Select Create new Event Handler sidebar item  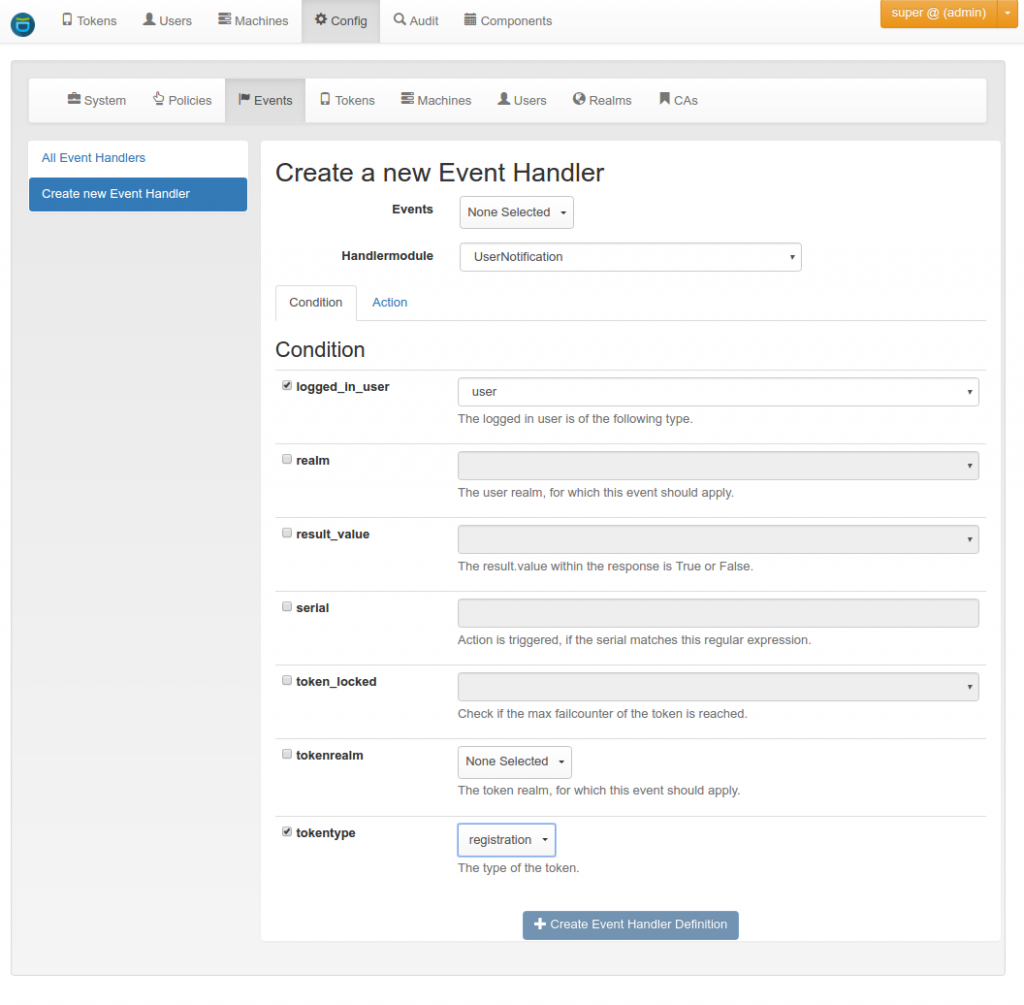pos(138,194)
